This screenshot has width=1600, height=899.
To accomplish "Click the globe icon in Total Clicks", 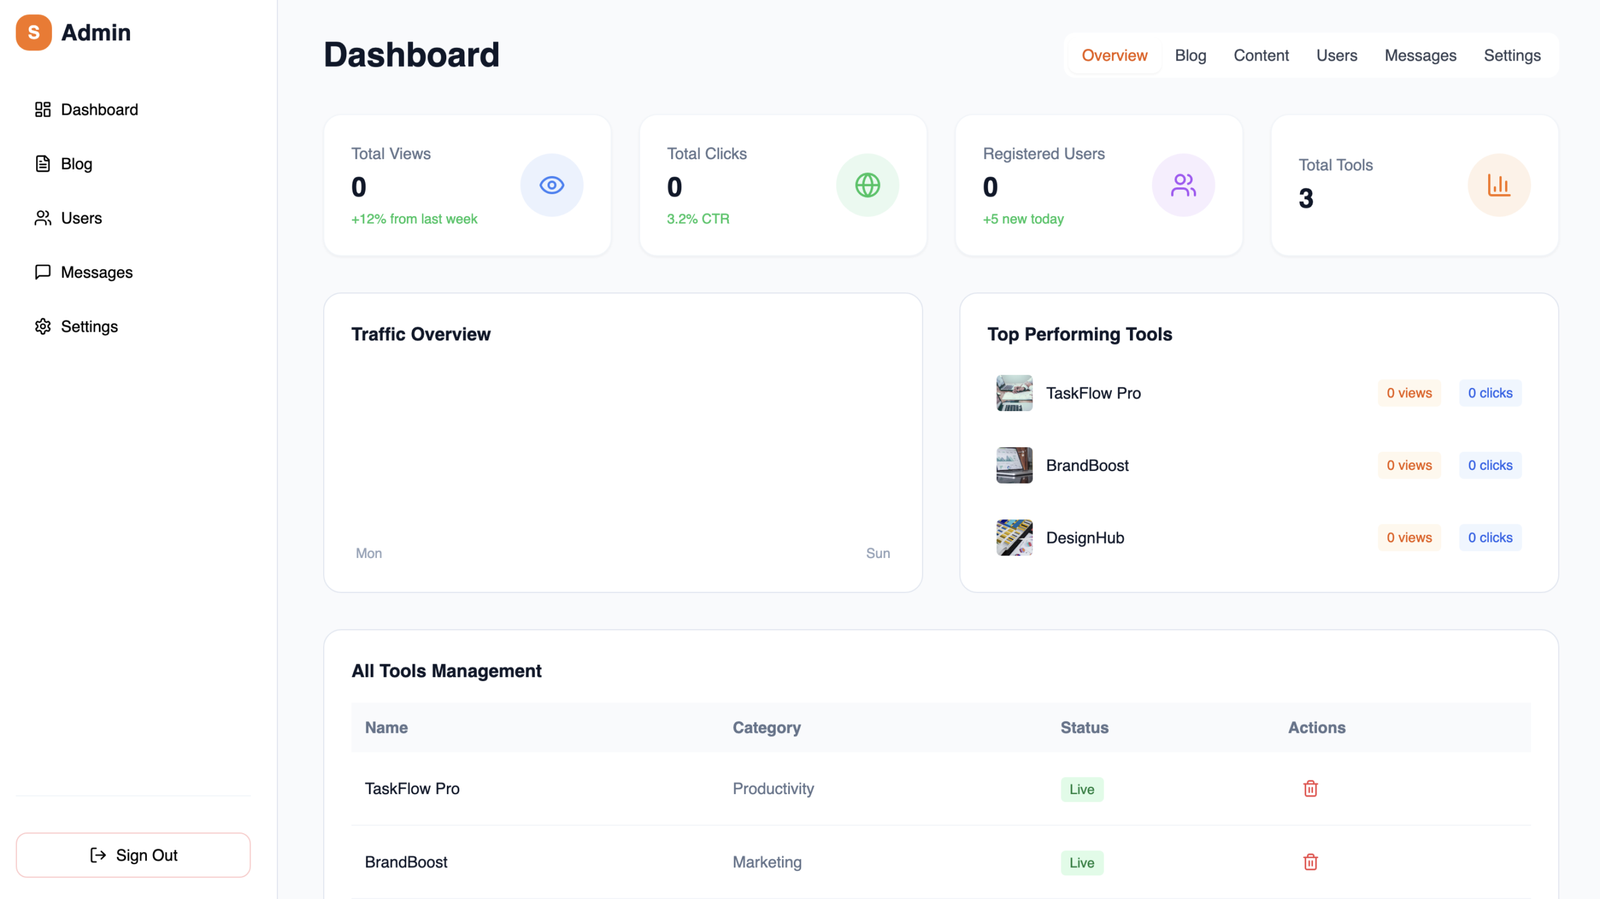I will [x=867, y=185].
